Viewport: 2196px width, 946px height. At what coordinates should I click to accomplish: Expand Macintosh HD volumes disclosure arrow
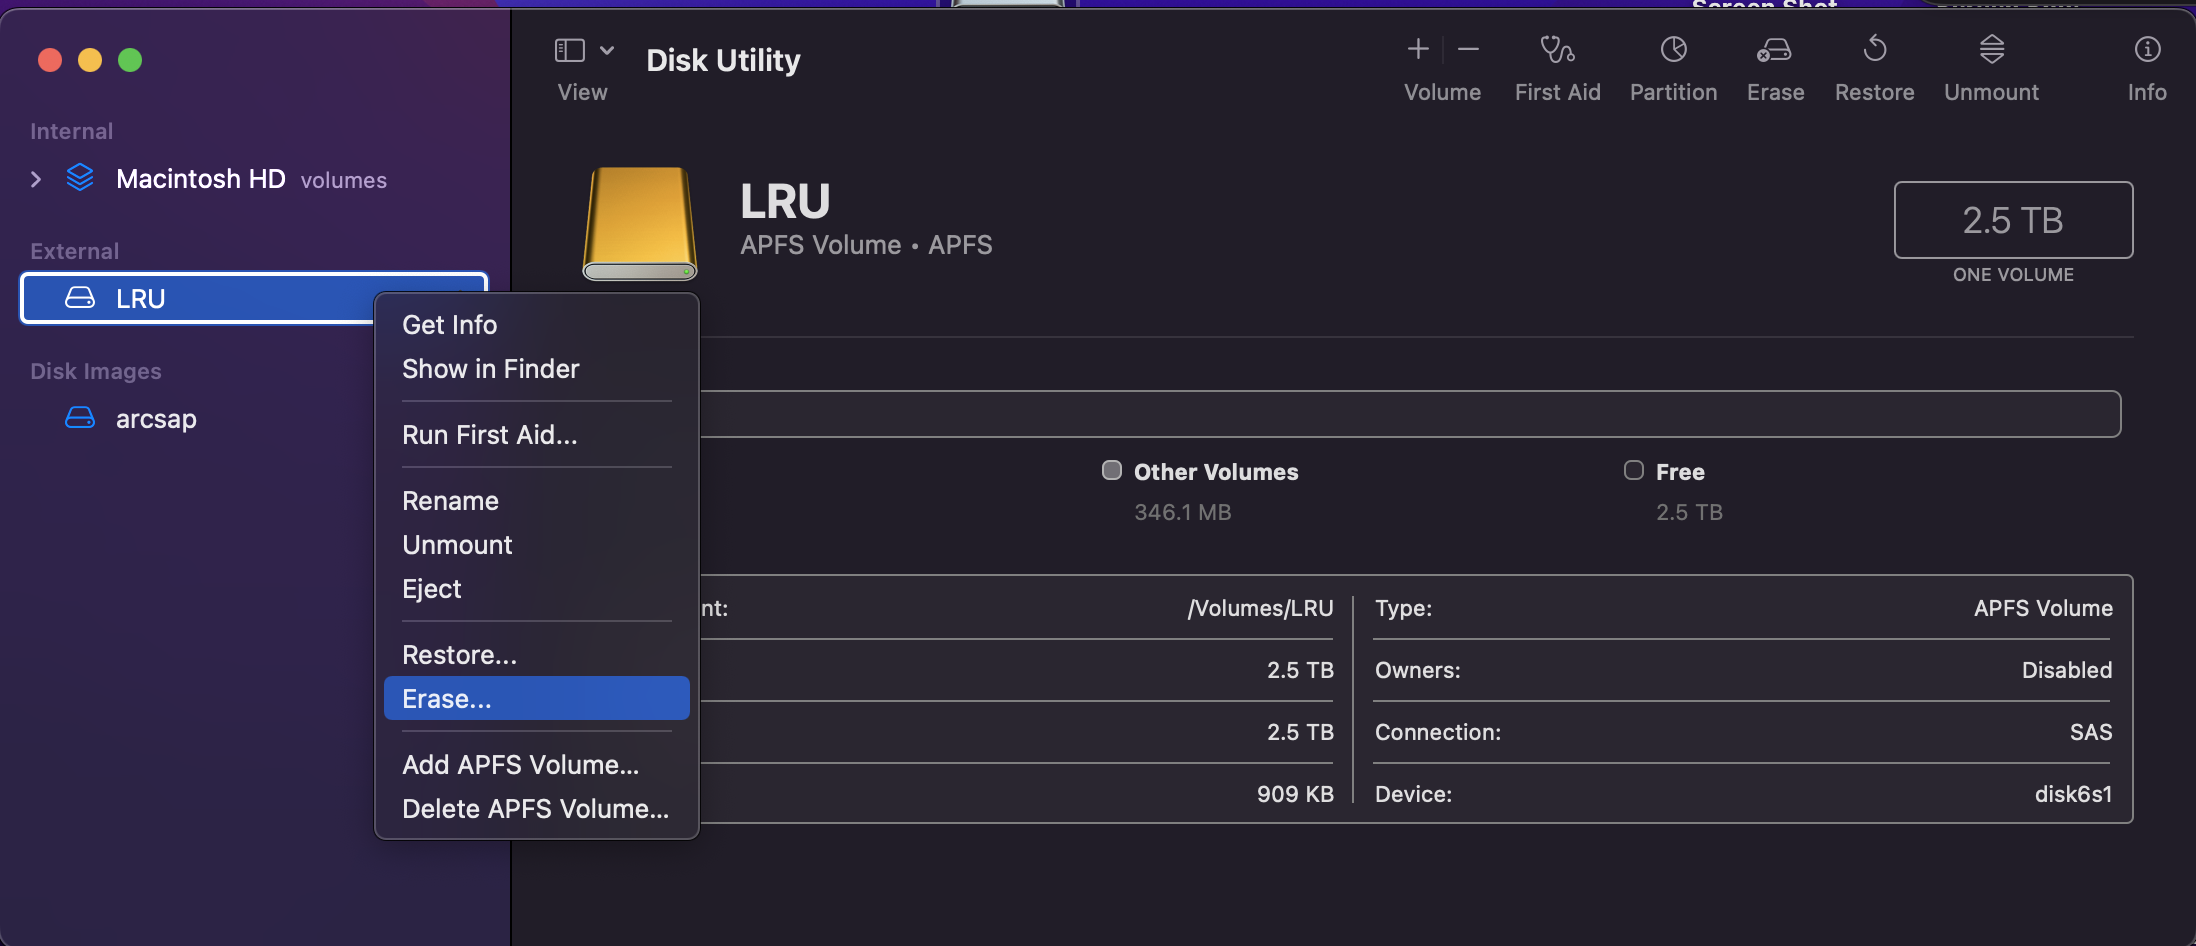tap(36, 179)
